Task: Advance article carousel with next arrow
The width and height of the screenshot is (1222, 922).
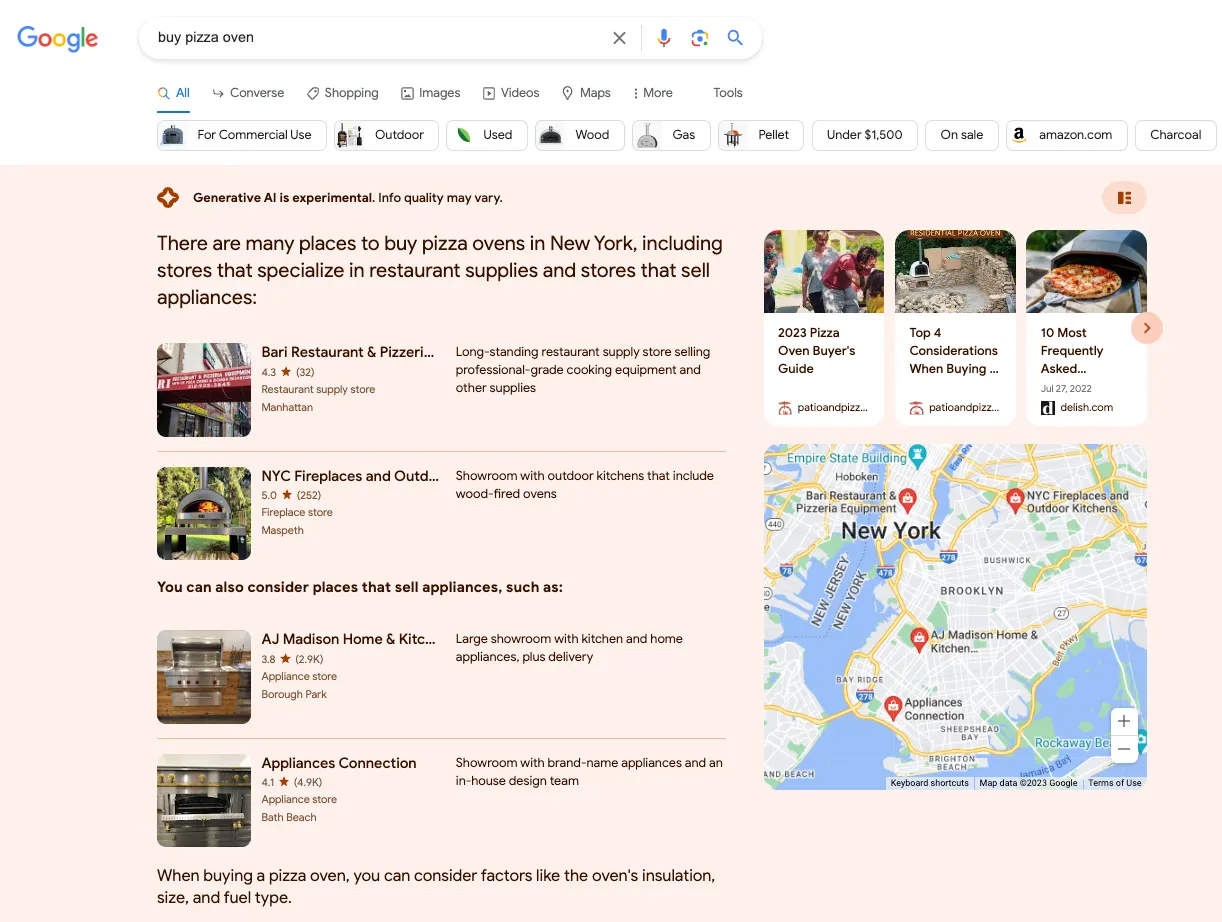Action: [1147, 327]
